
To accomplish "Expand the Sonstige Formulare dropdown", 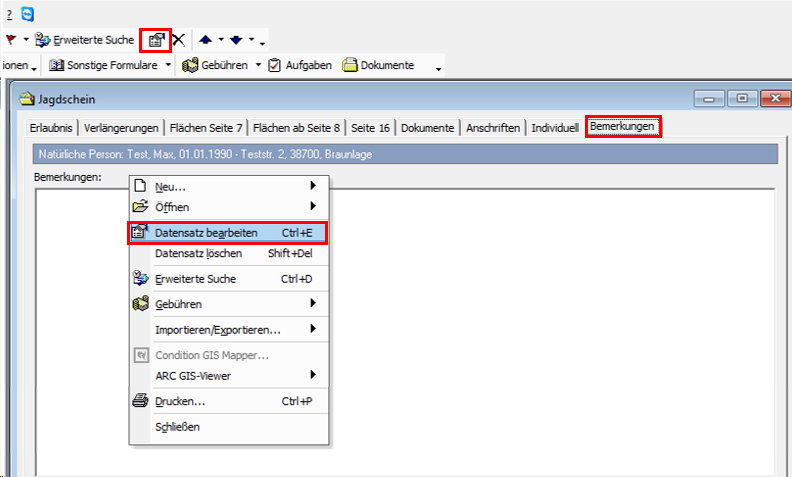I will [x=168, y=65].
